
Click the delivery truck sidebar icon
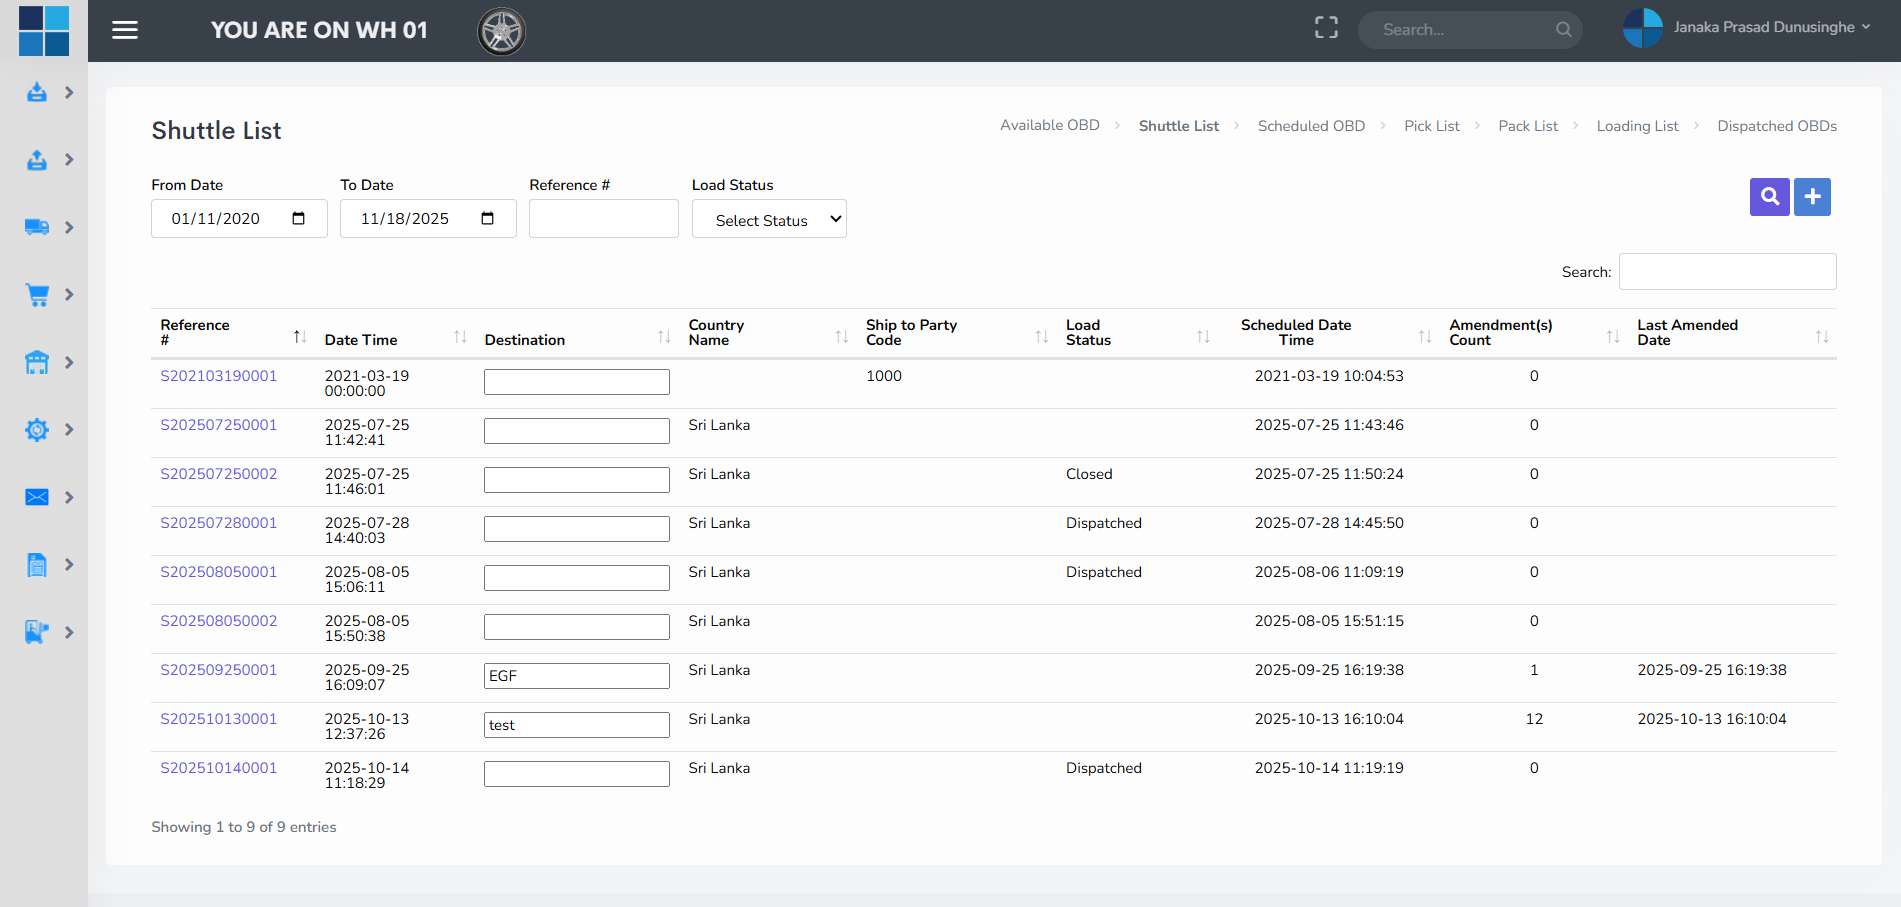tap(37, 227)
